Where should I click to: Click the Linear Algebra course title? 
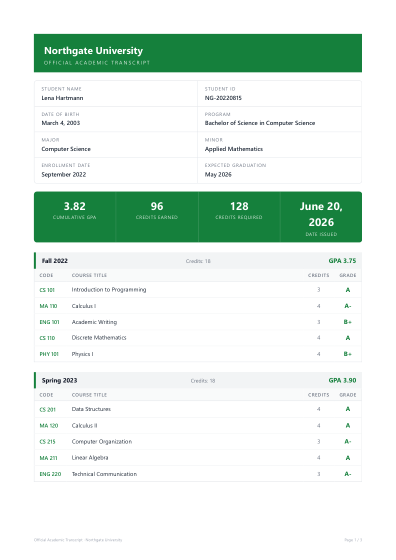[x=90, y=458]
